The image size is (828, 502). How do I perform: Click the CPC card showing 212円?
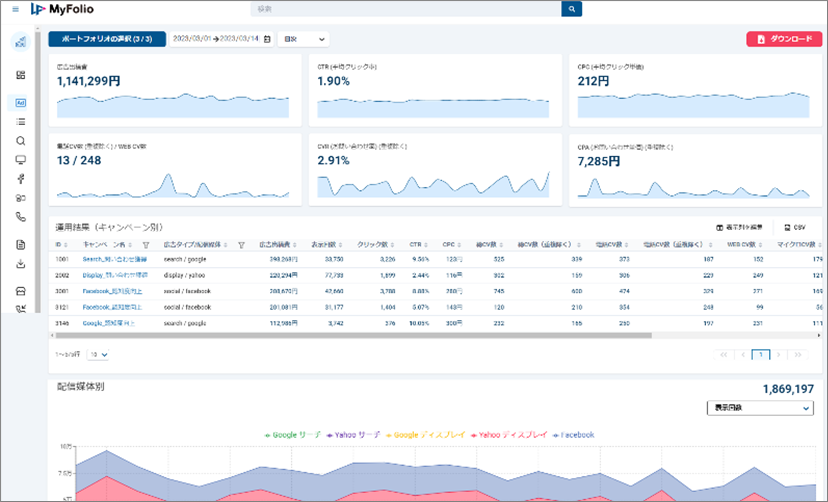point(695,90)
